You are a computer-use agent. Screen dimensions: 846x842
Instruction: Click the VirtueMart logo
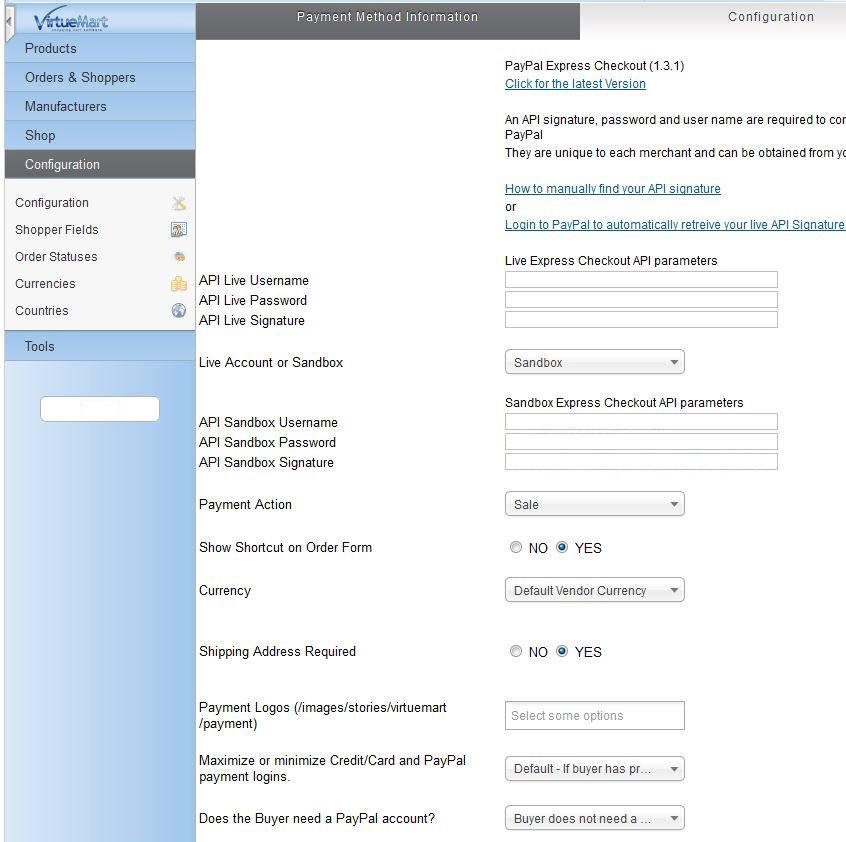pyautogui.click(x=71, y=20)
